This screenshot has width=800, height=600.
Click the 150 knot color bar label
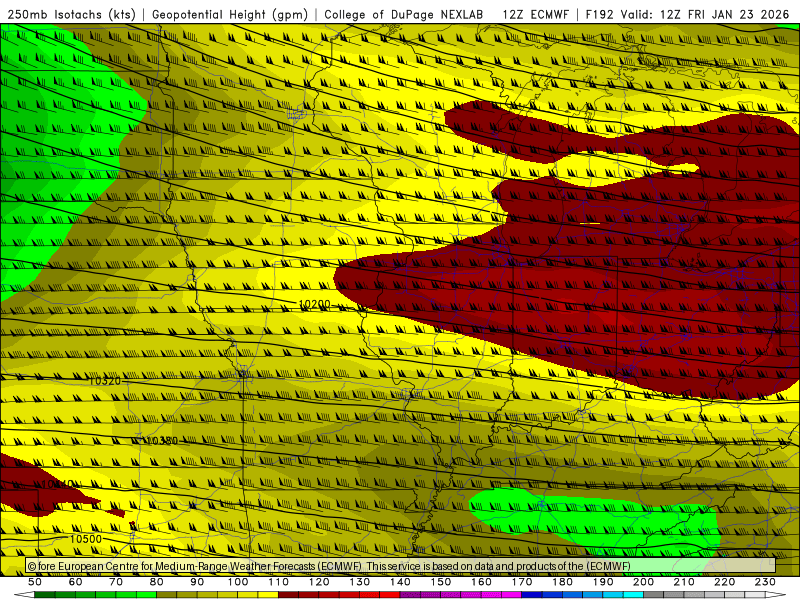point(441,582)
